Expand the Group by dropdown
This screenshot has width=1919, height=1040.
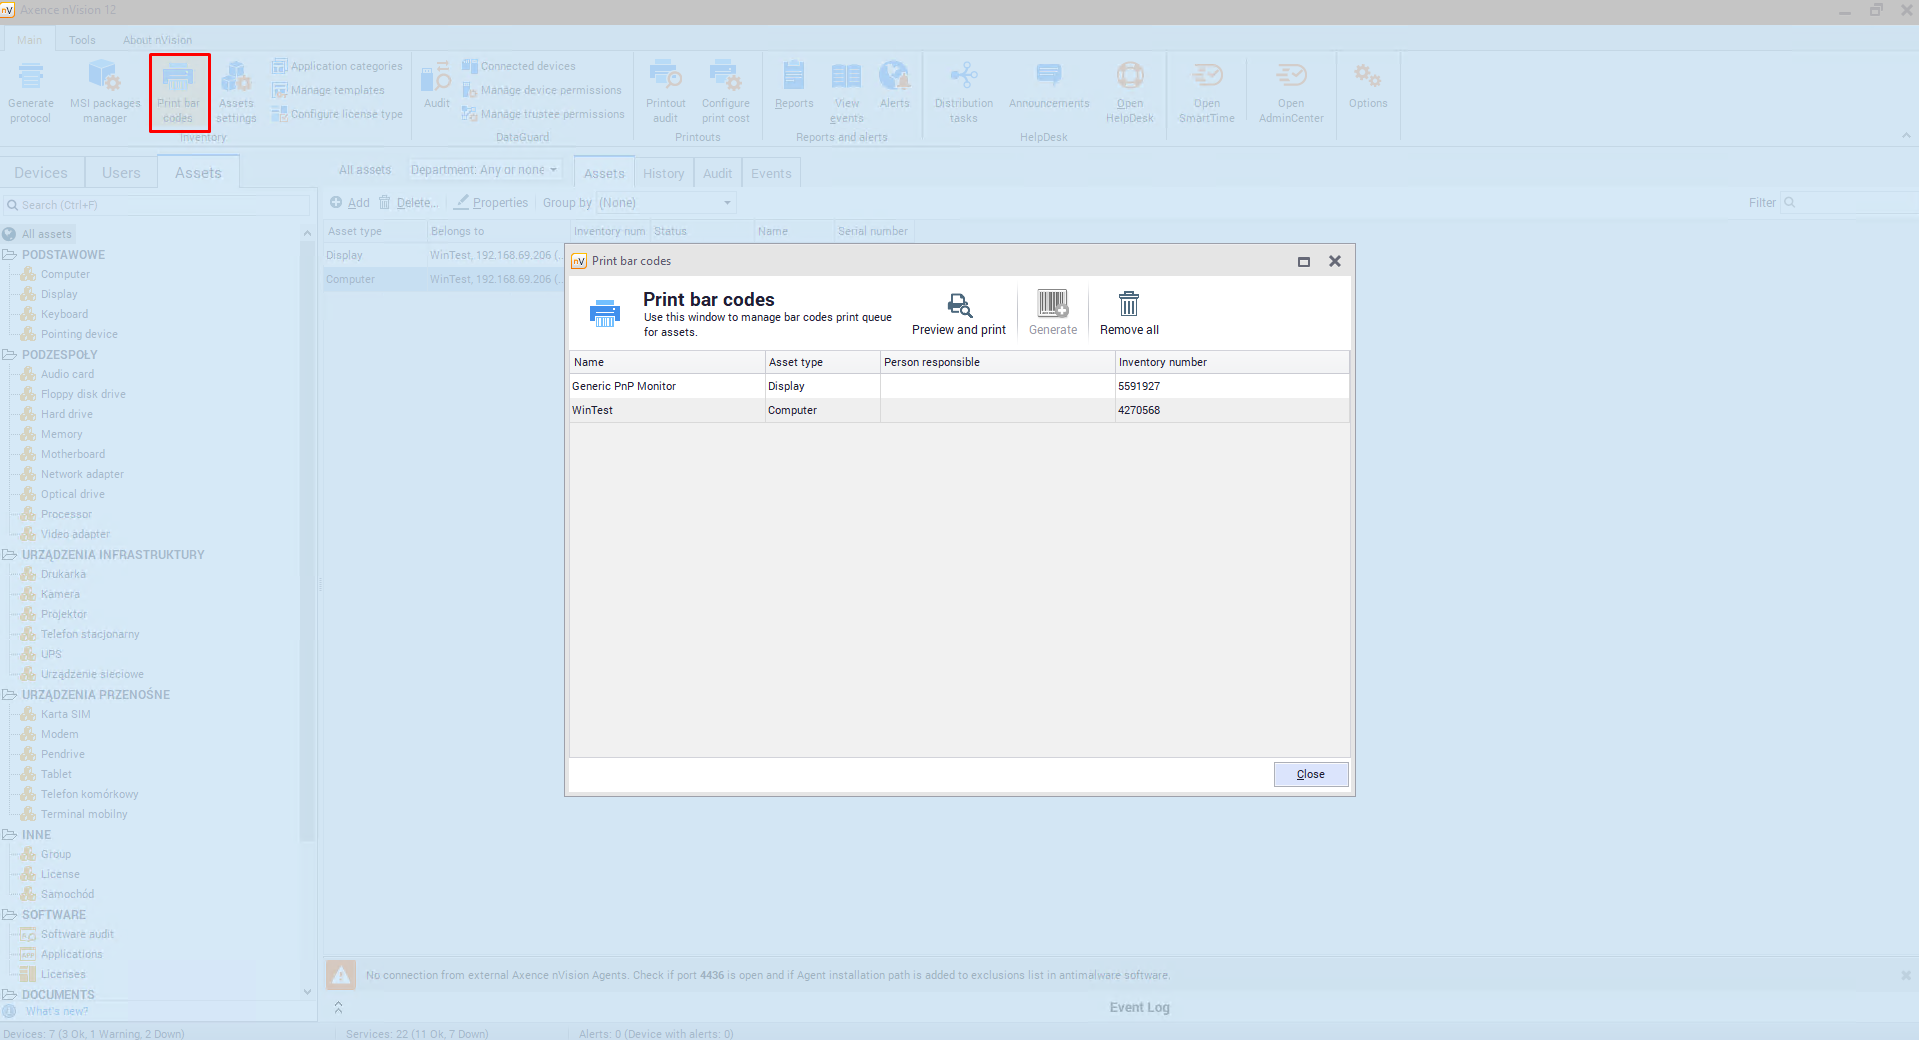pos(665,203)
